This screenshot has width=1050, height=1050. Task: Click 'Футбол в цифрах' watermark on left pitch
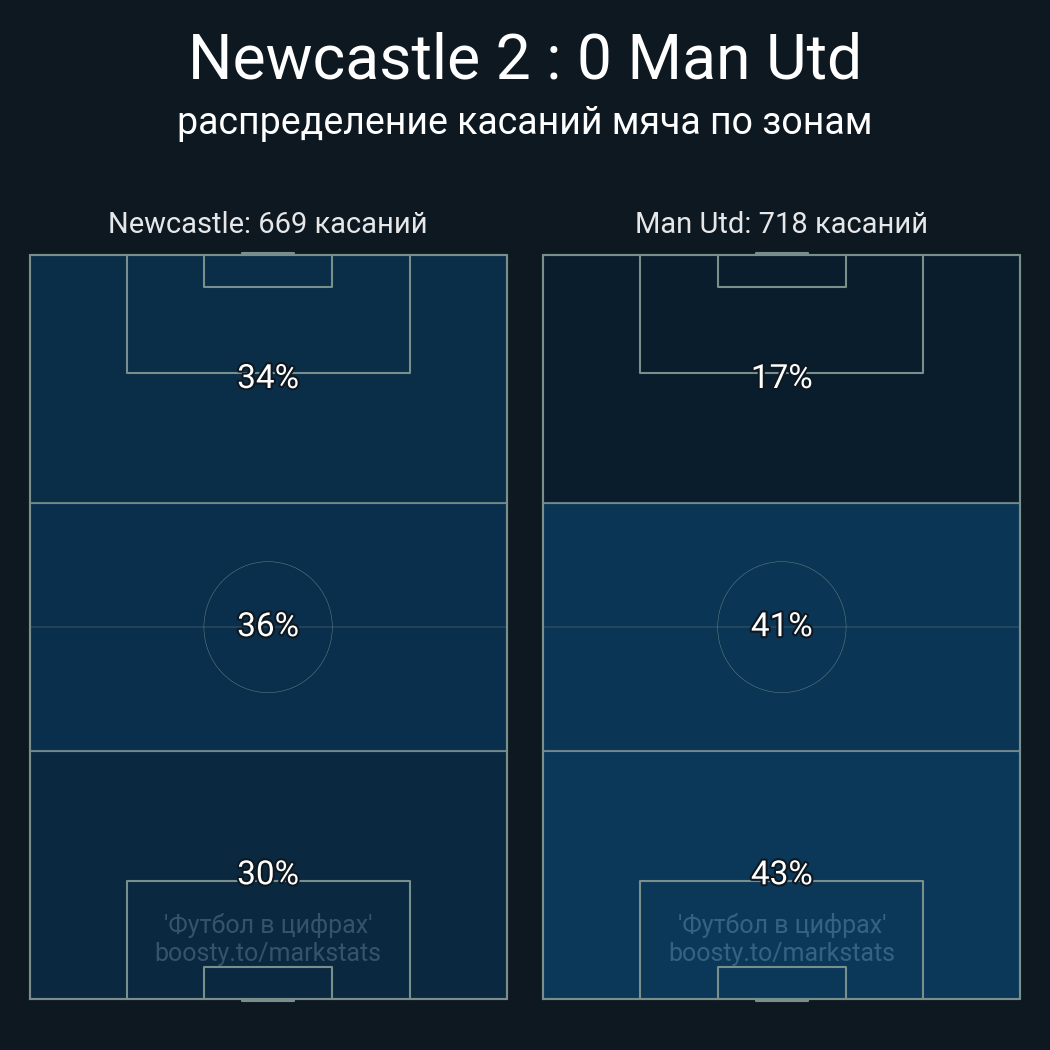[268, 925]
